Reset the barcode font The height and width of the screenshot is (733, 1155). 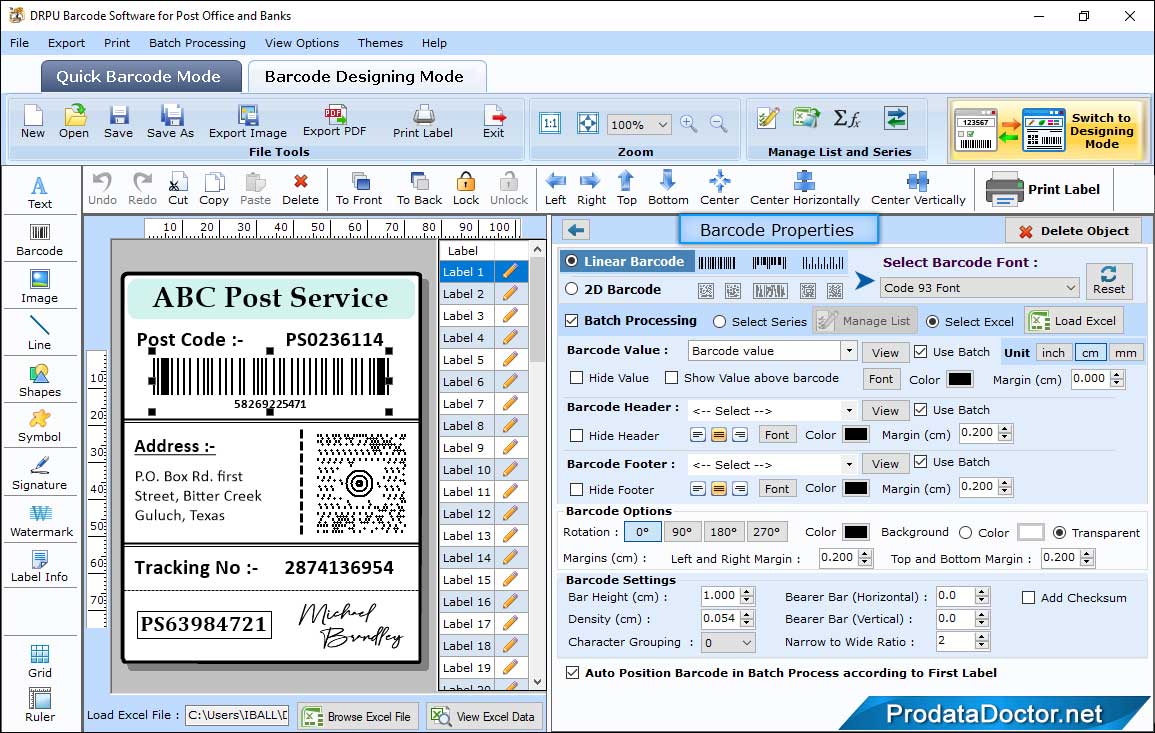coord(1109,281)
